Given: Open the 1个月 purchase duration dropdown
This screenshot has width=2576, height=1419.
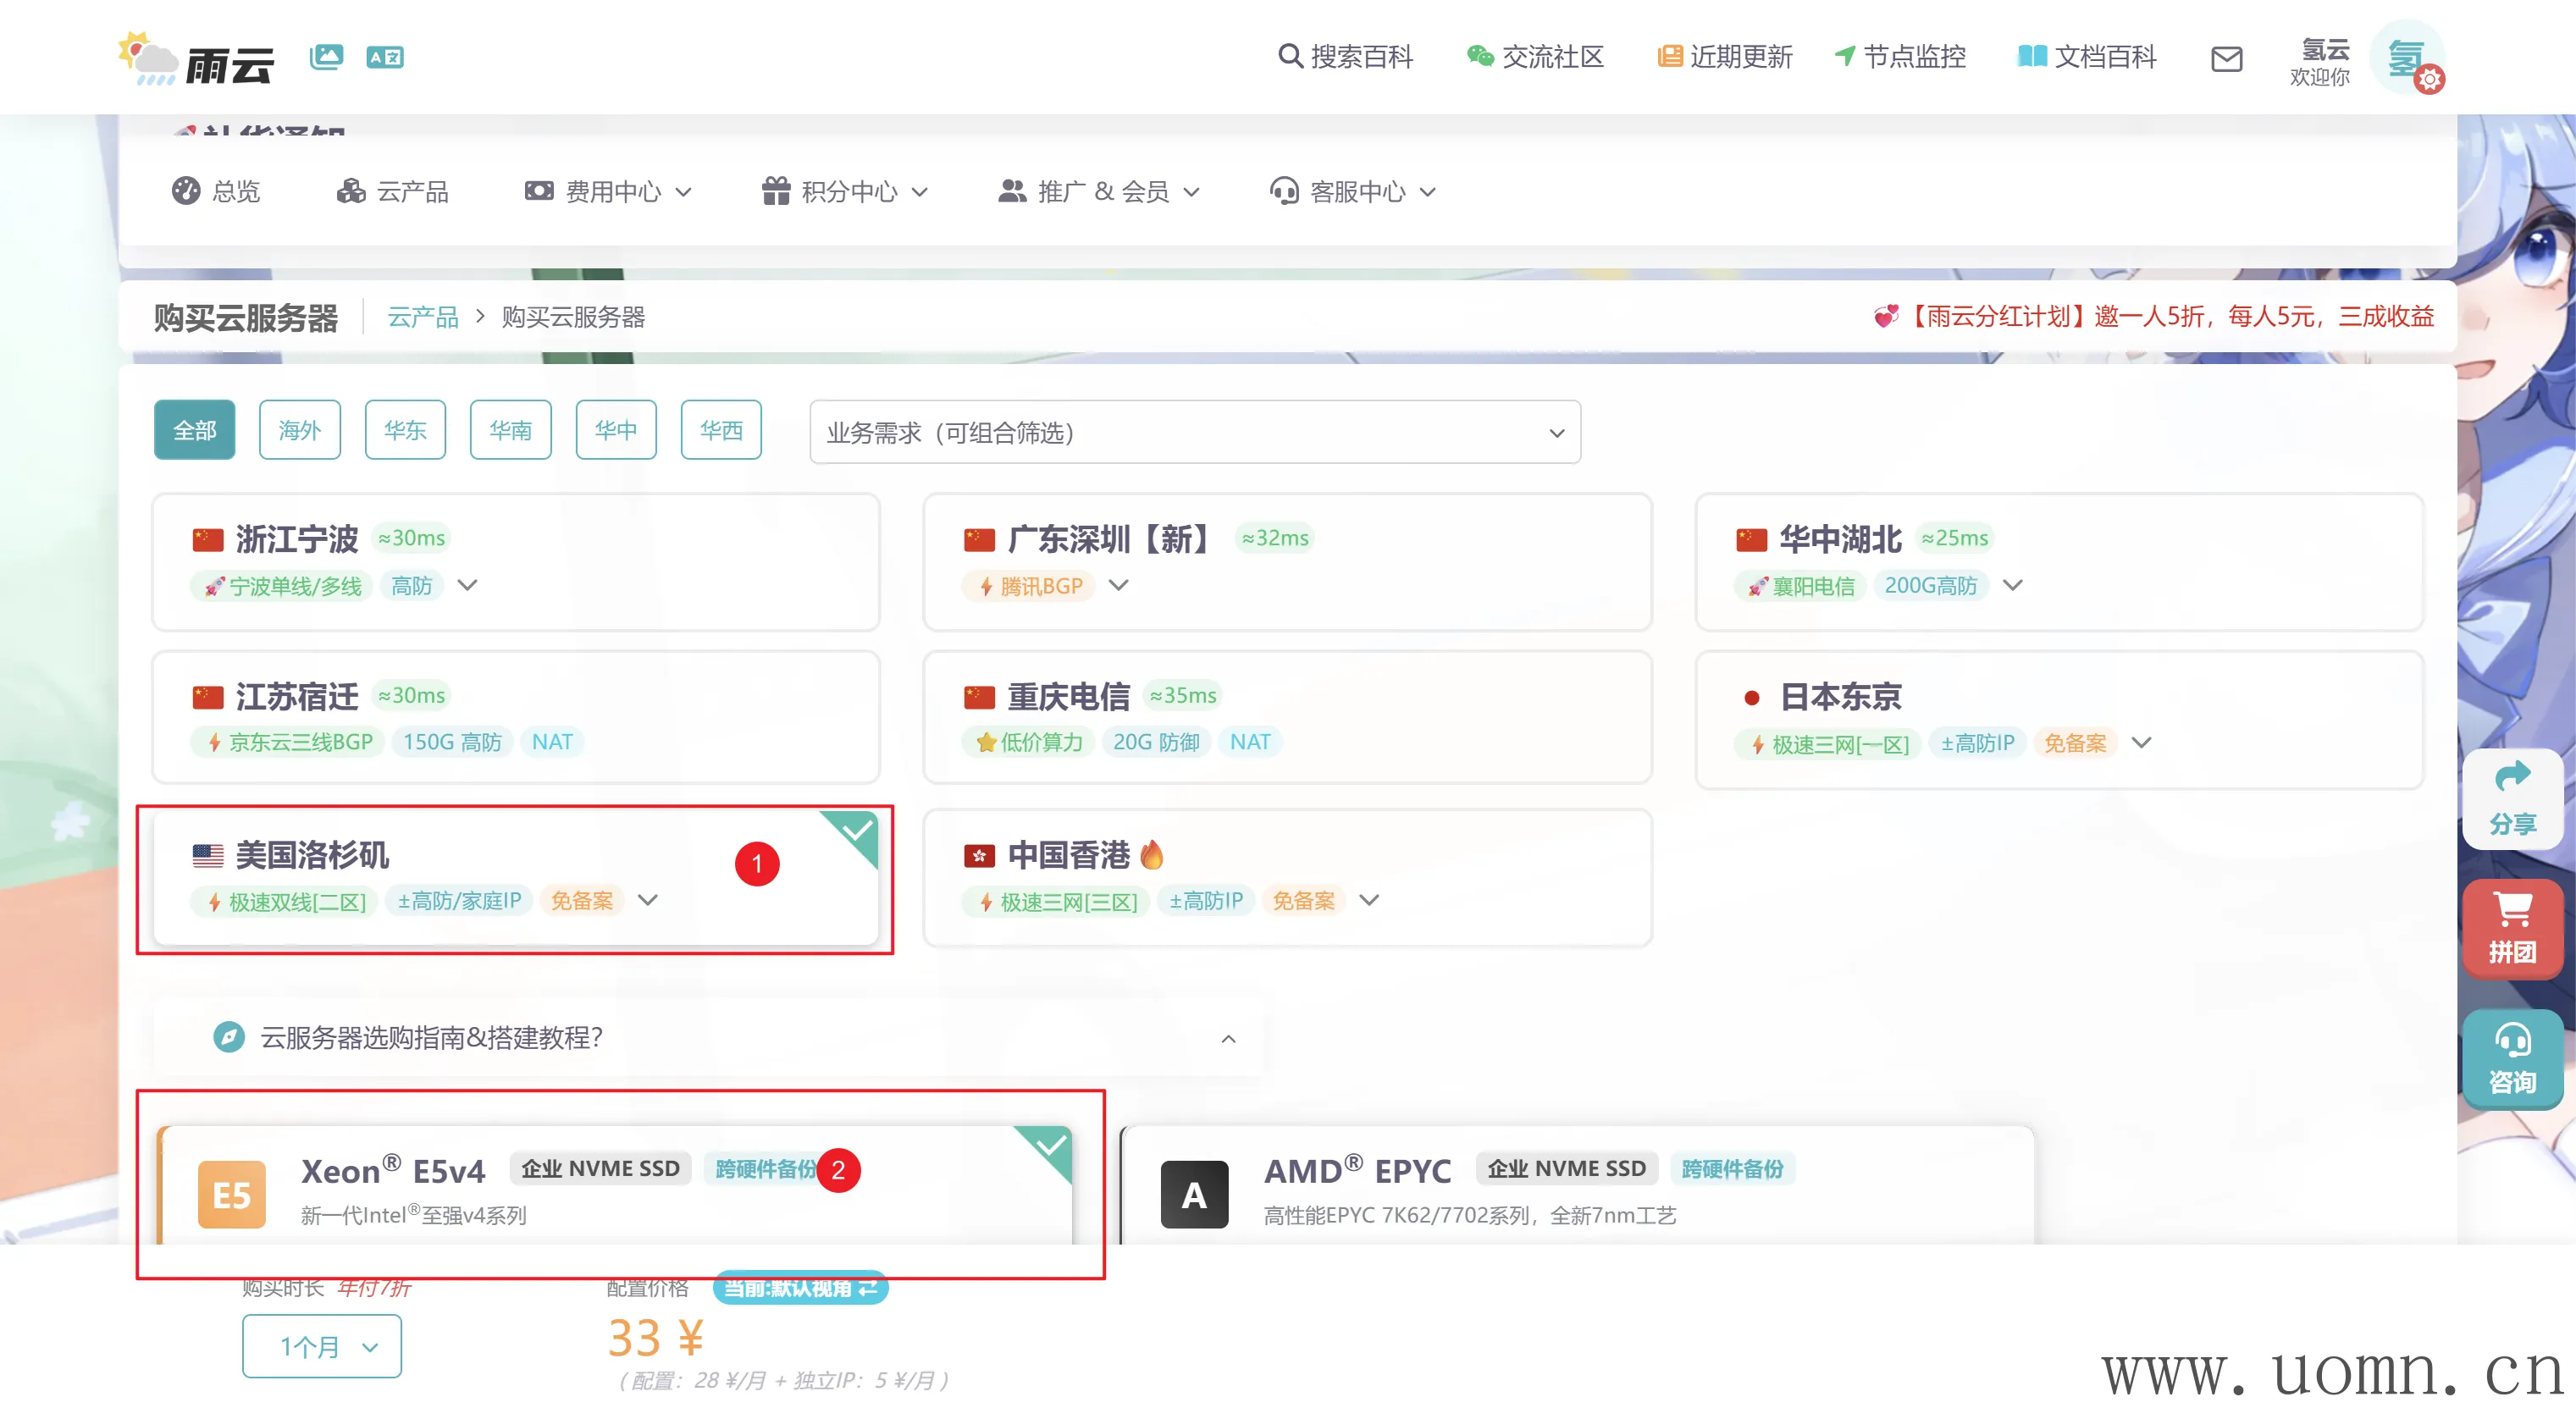Looking at the screenshot, I should click(321, 1345).
